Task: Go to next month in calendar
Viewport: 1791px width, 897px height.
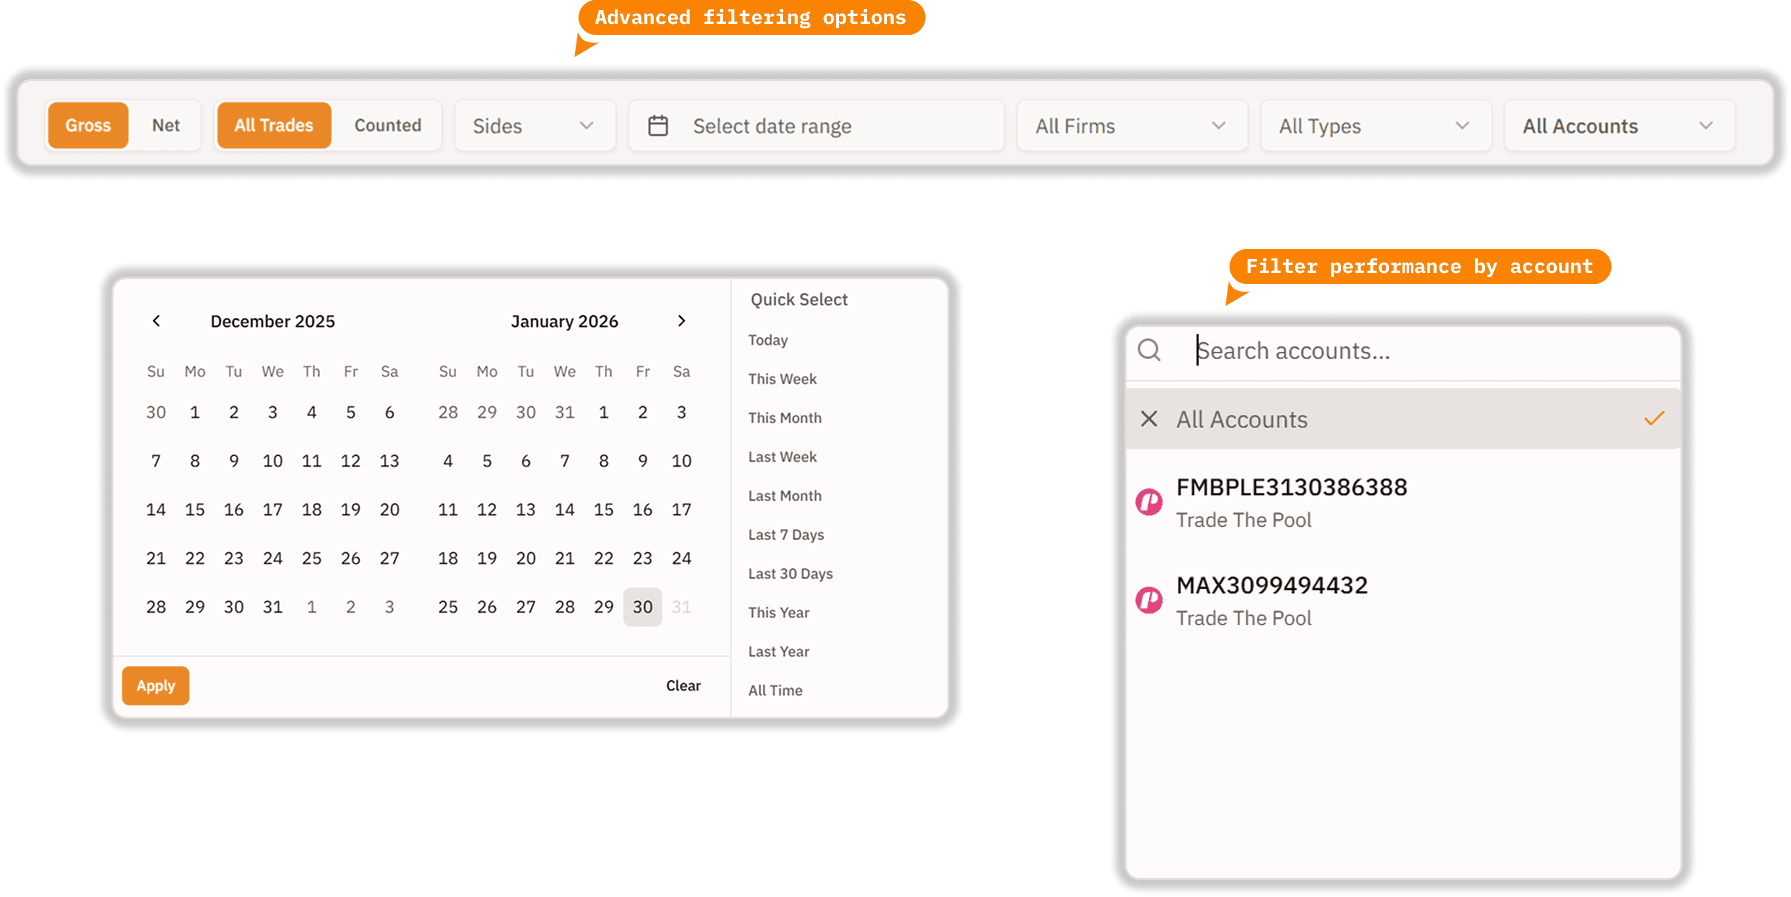Action: click(x=682, y=321)
